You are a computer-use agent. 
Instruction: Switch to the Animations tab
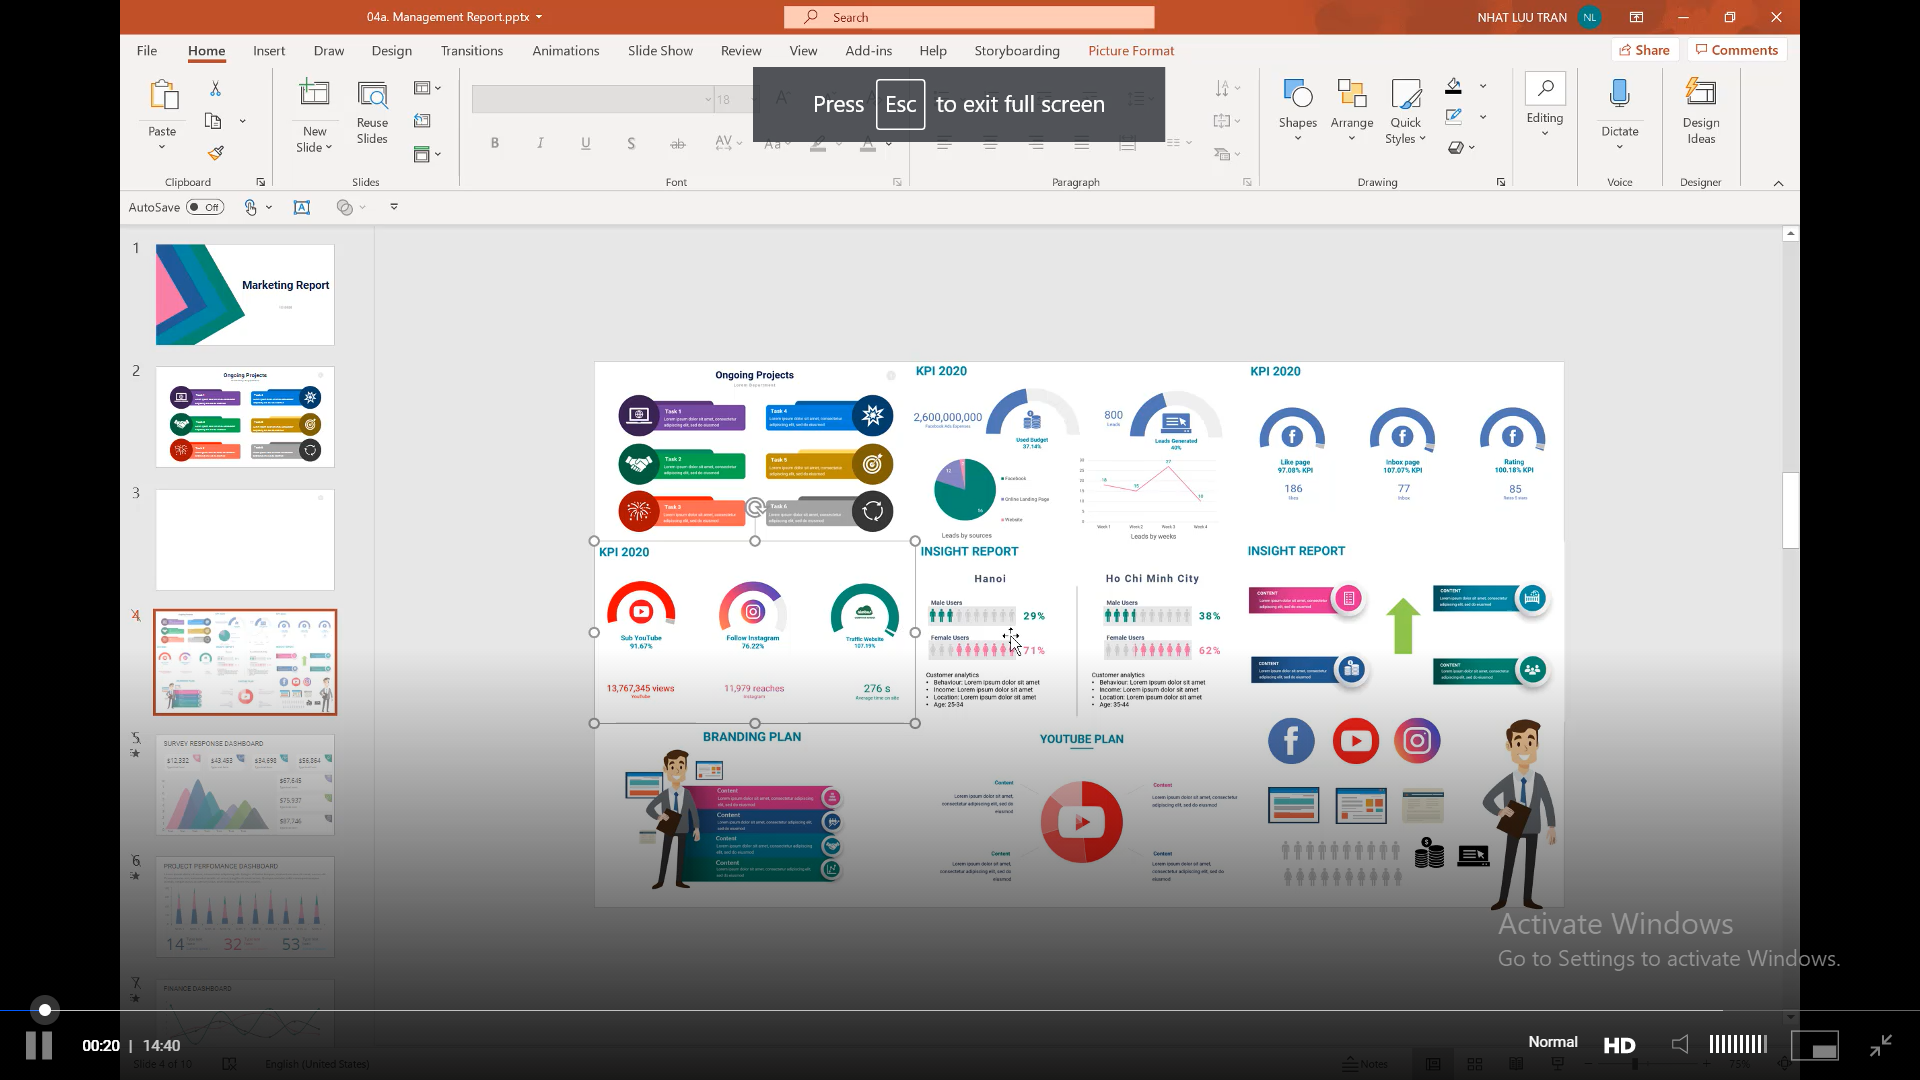[x=566, y=51]
